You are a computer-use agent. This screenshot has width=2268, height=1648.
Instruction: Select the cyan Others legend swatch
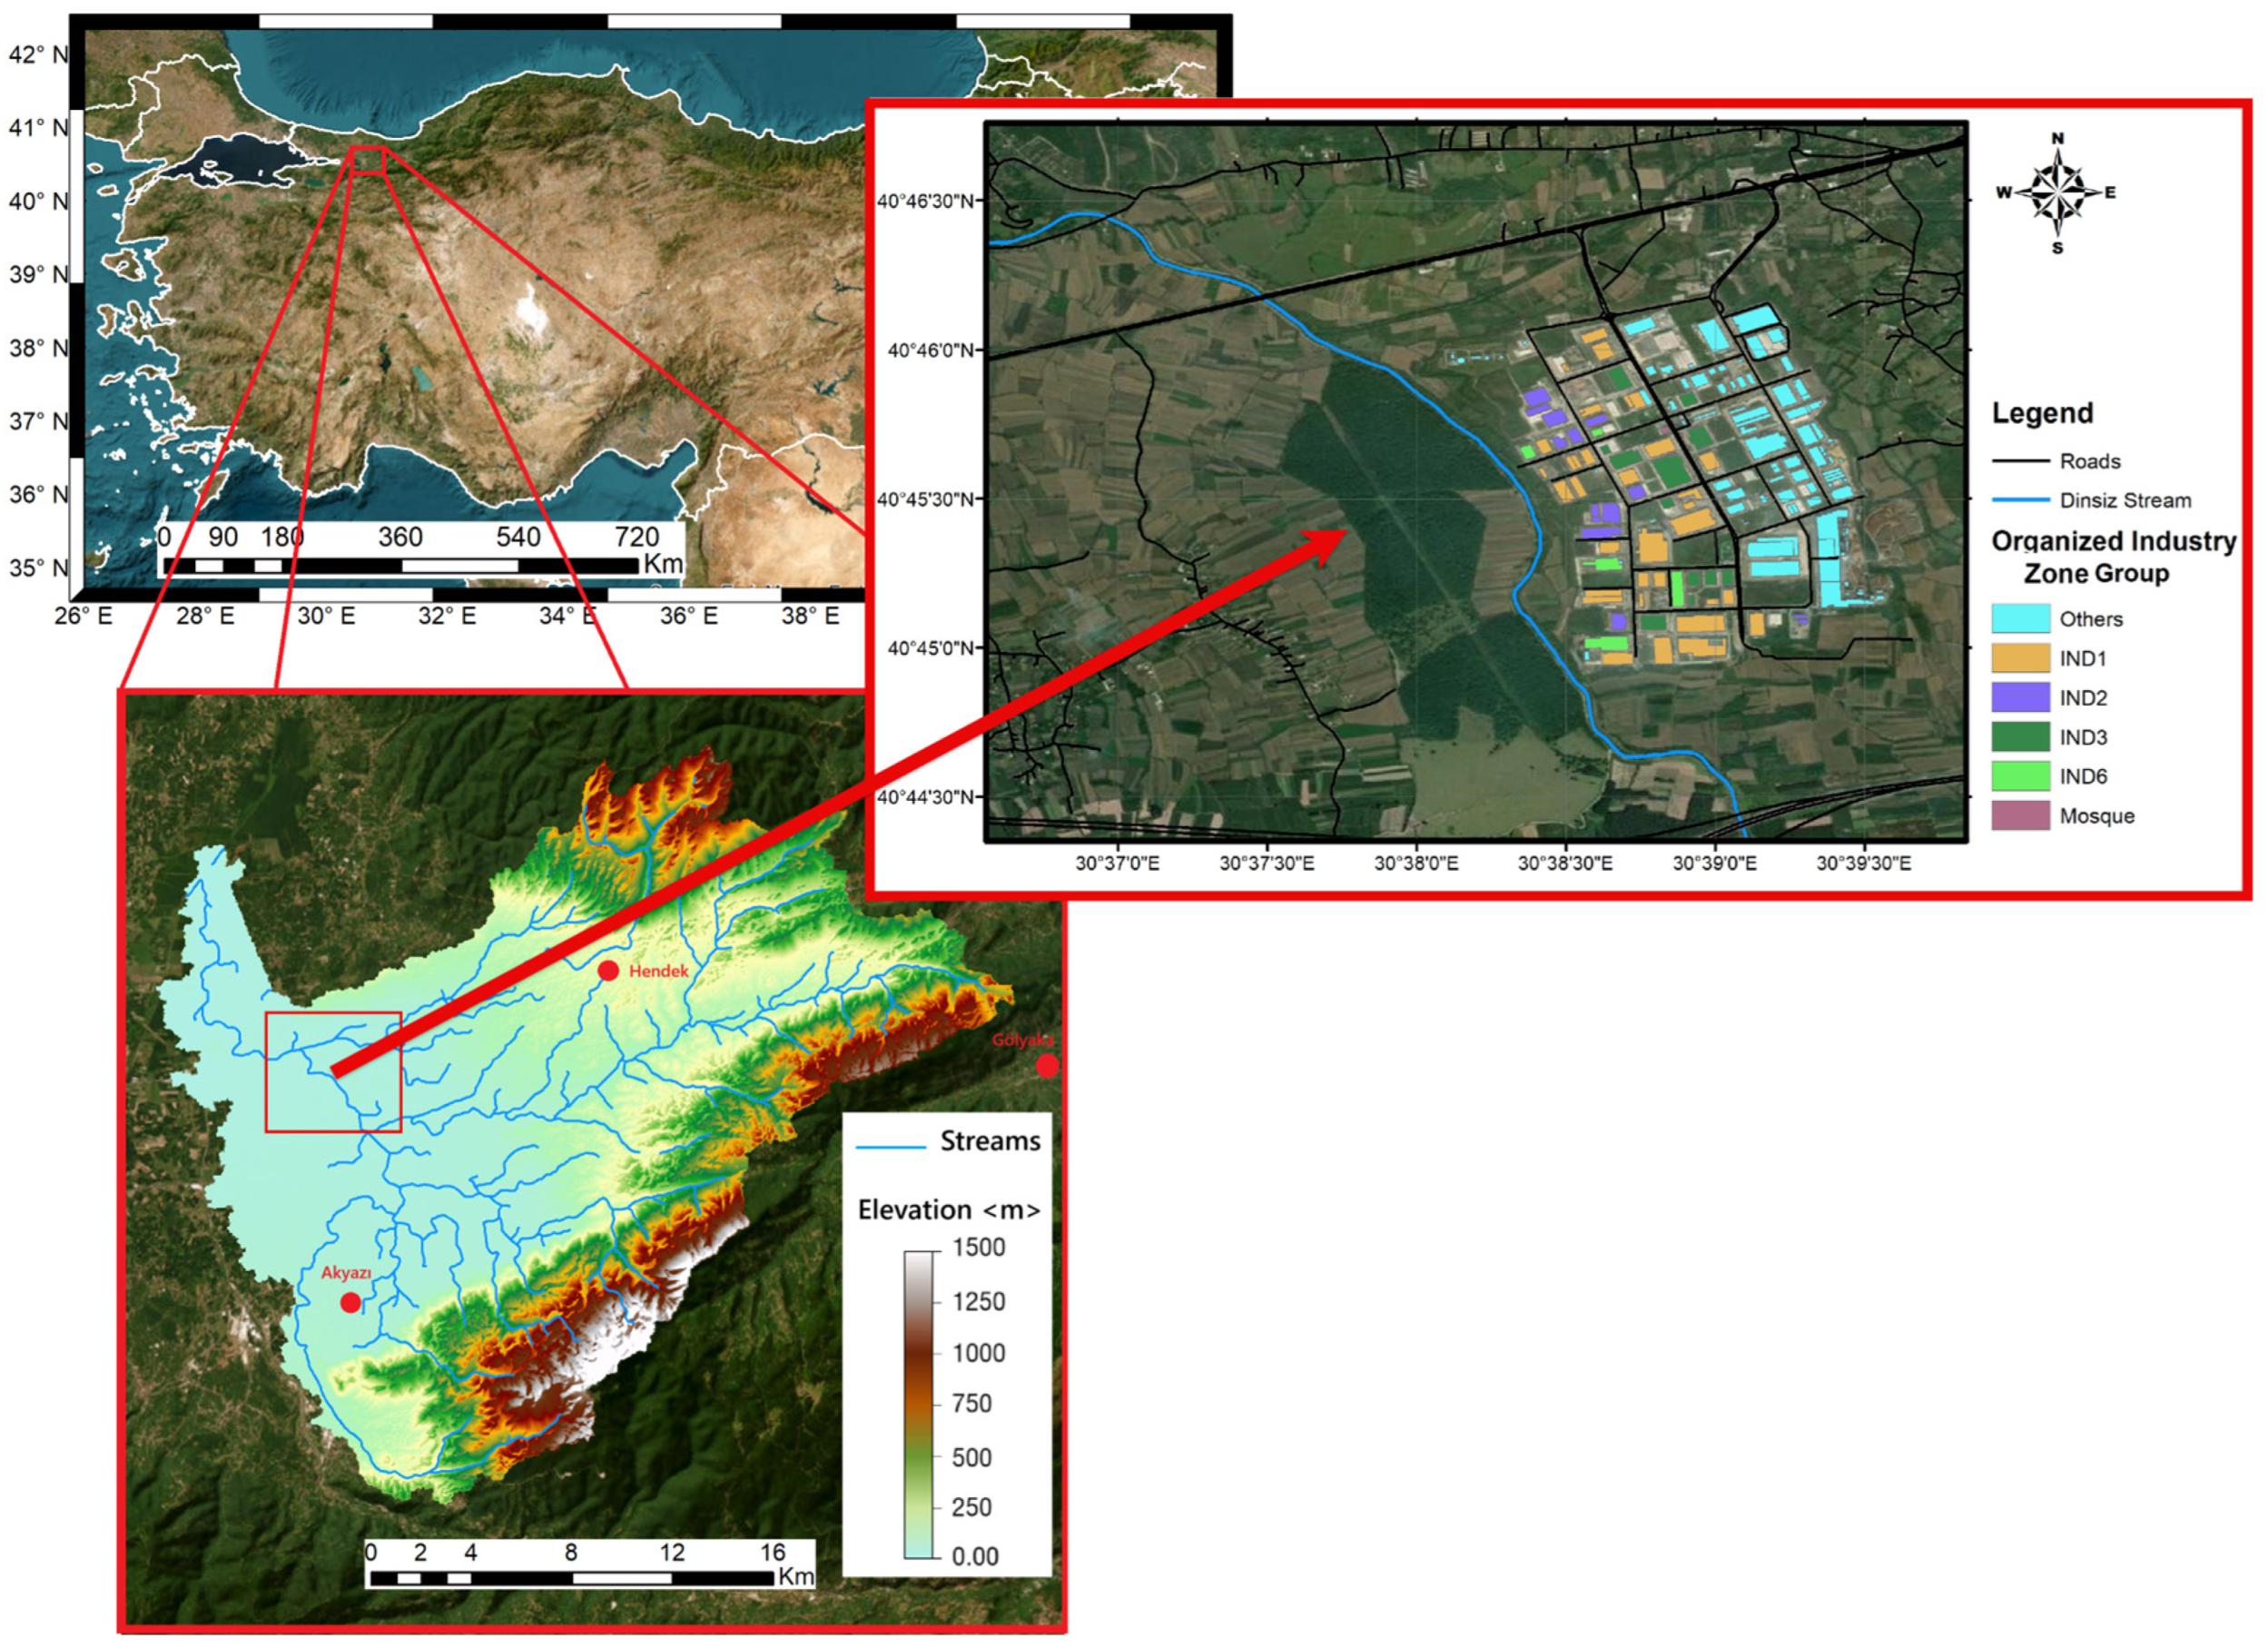tap(2020, 619)
